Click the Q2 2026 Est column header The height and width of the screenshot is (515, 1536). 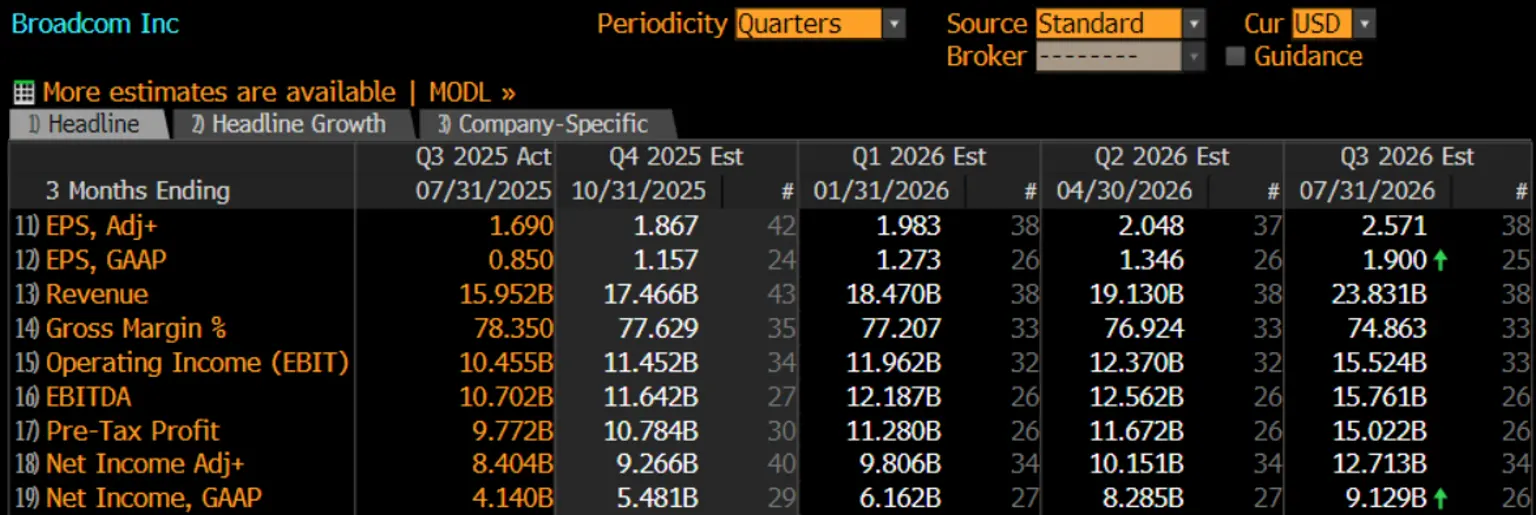click(1161, 157)
